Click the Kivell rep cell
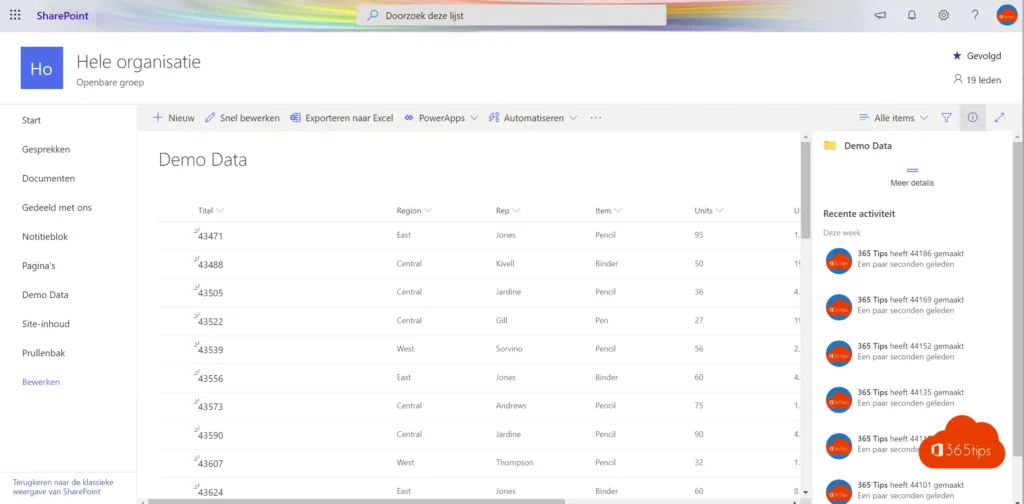Screen dimensions: 1024x504 point(505,264)
